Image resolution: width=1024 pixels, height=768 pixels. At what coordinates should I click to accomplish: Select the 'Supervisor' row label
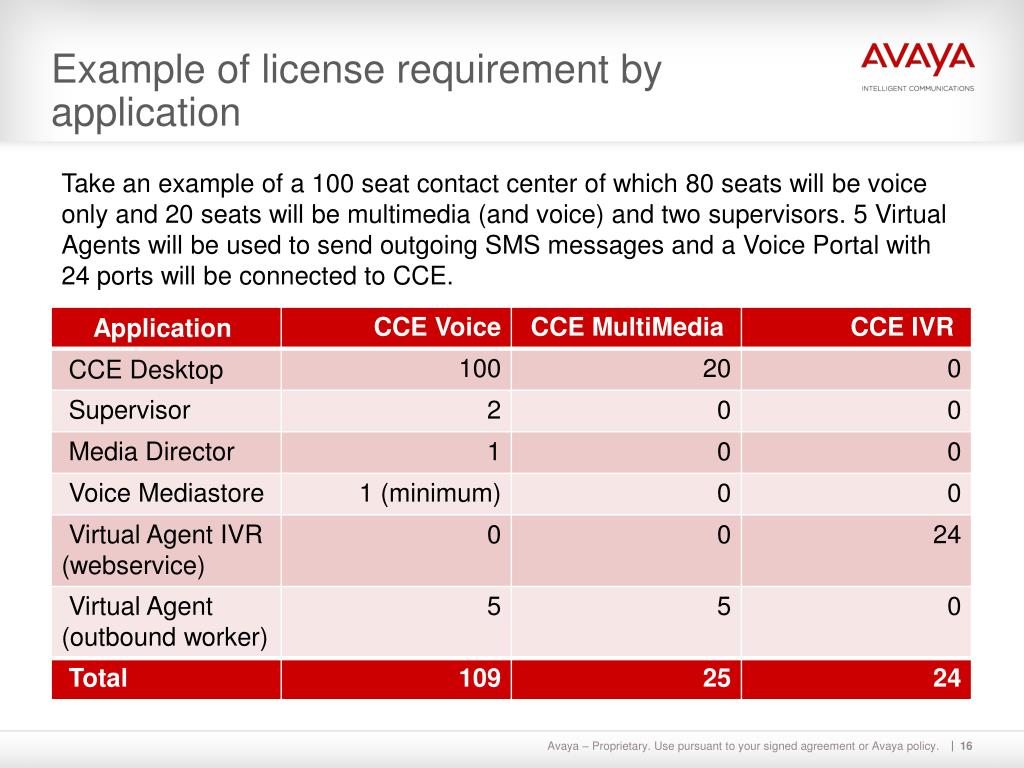pyautogui.click(x=129, y=410)
